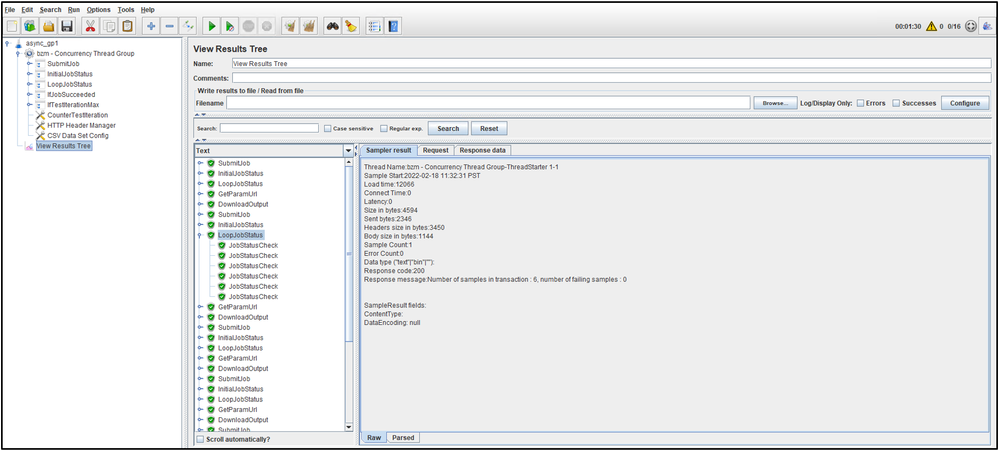Click the grey Stop toolbar icon
999x451 pixels.
[x=248, y=26]
